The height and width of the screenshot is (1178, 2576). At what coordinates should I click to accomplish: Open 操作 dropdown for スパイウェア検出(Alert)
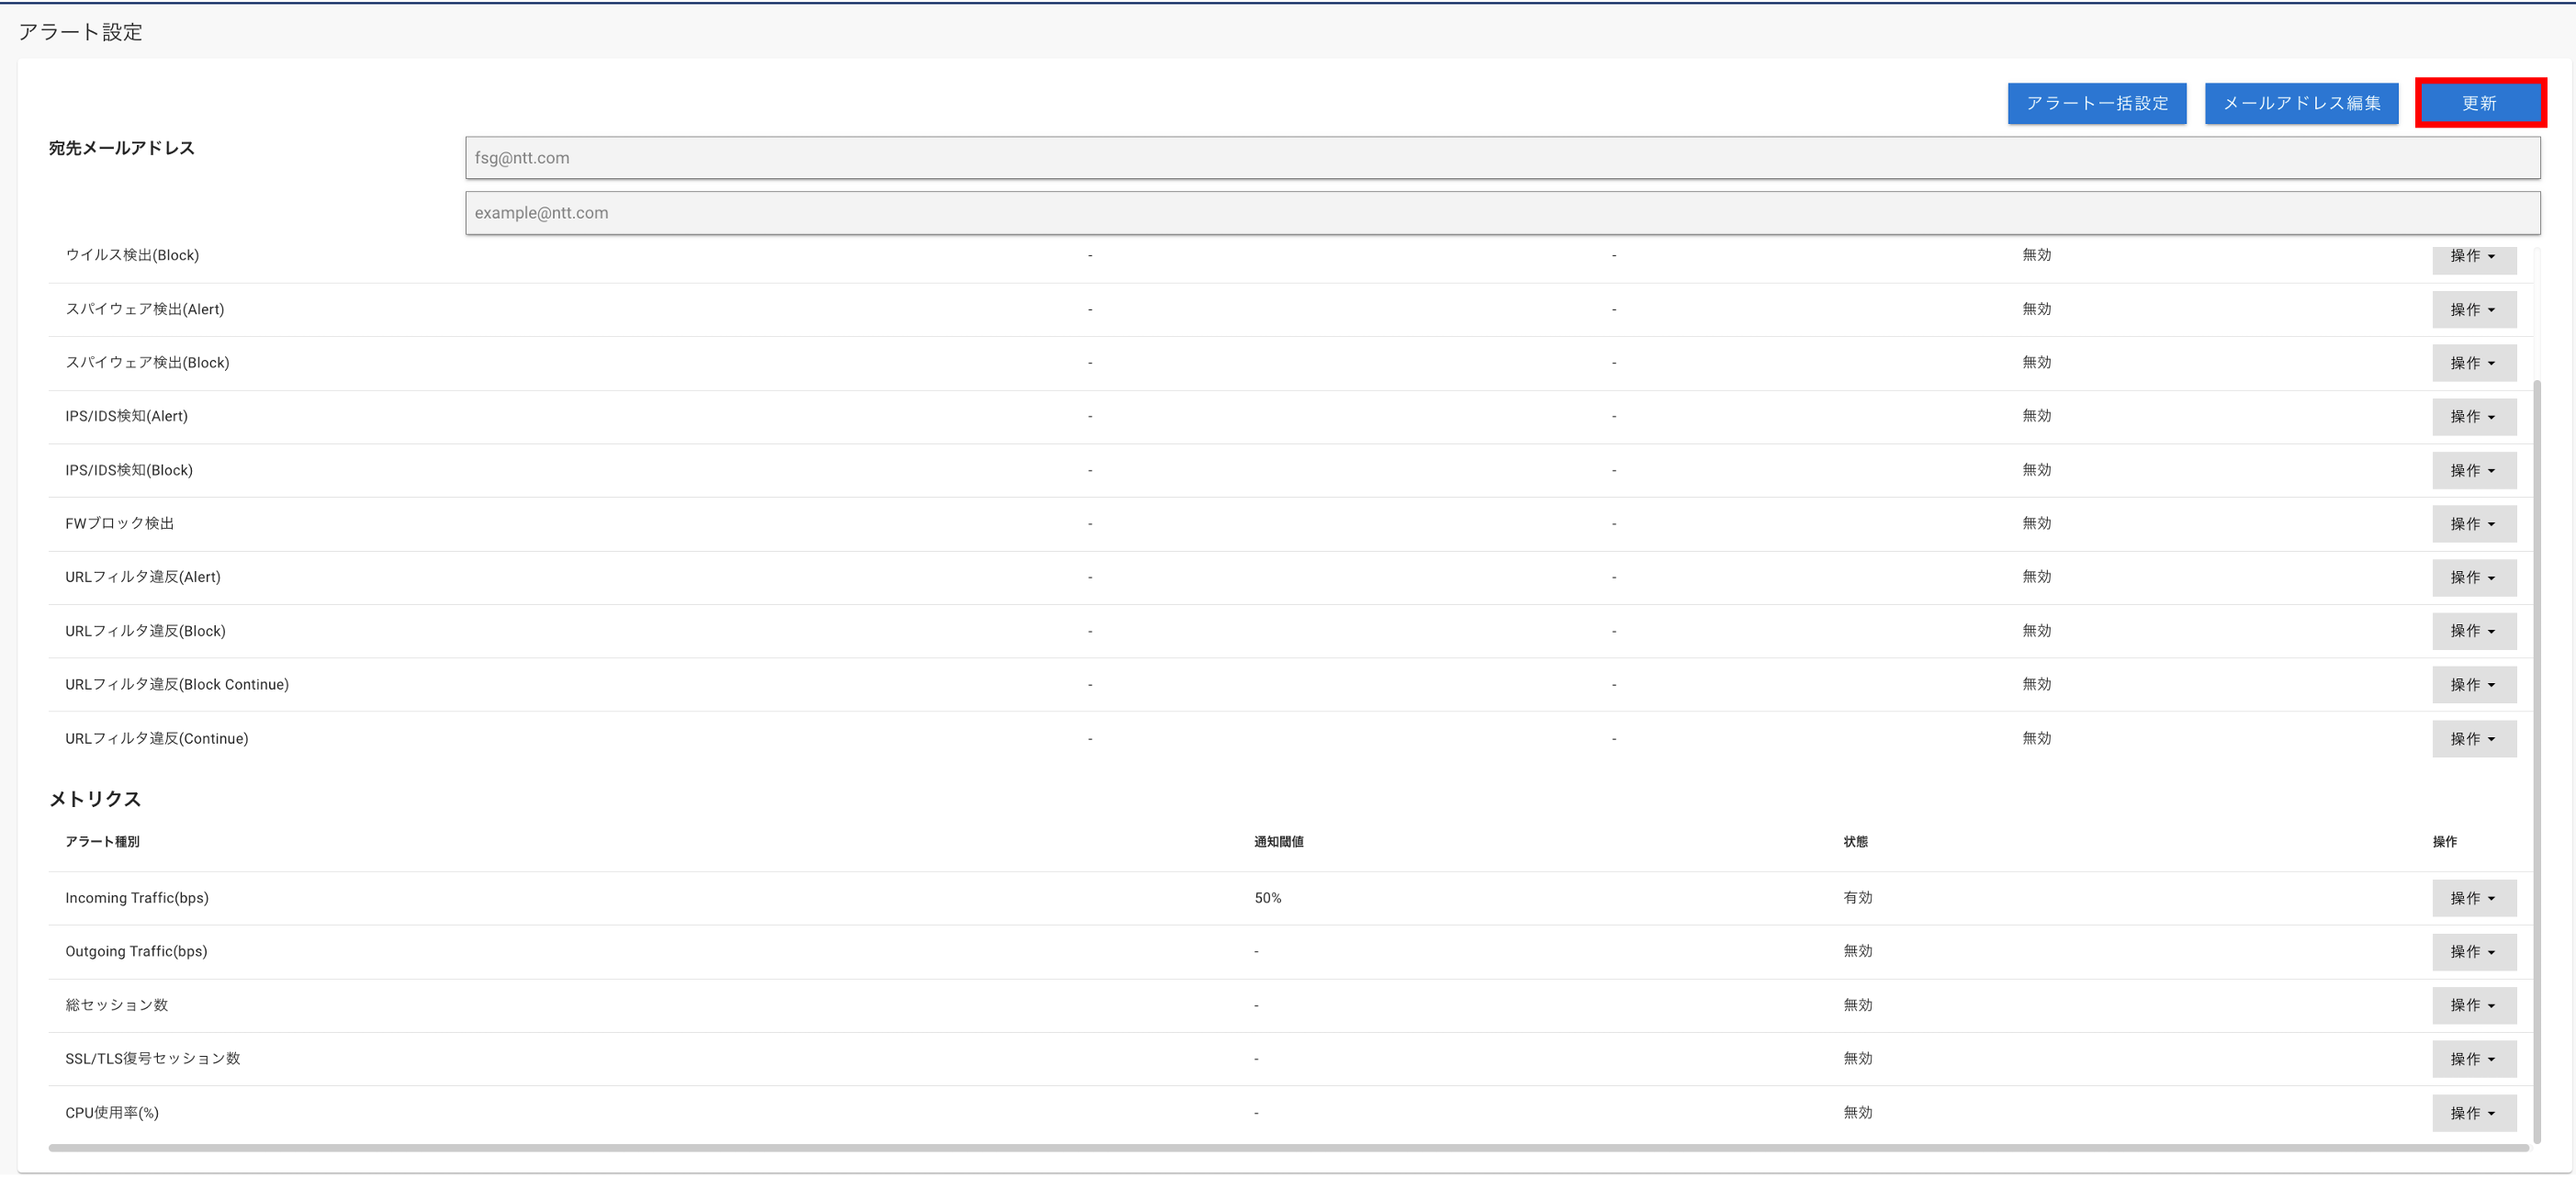2473,310
